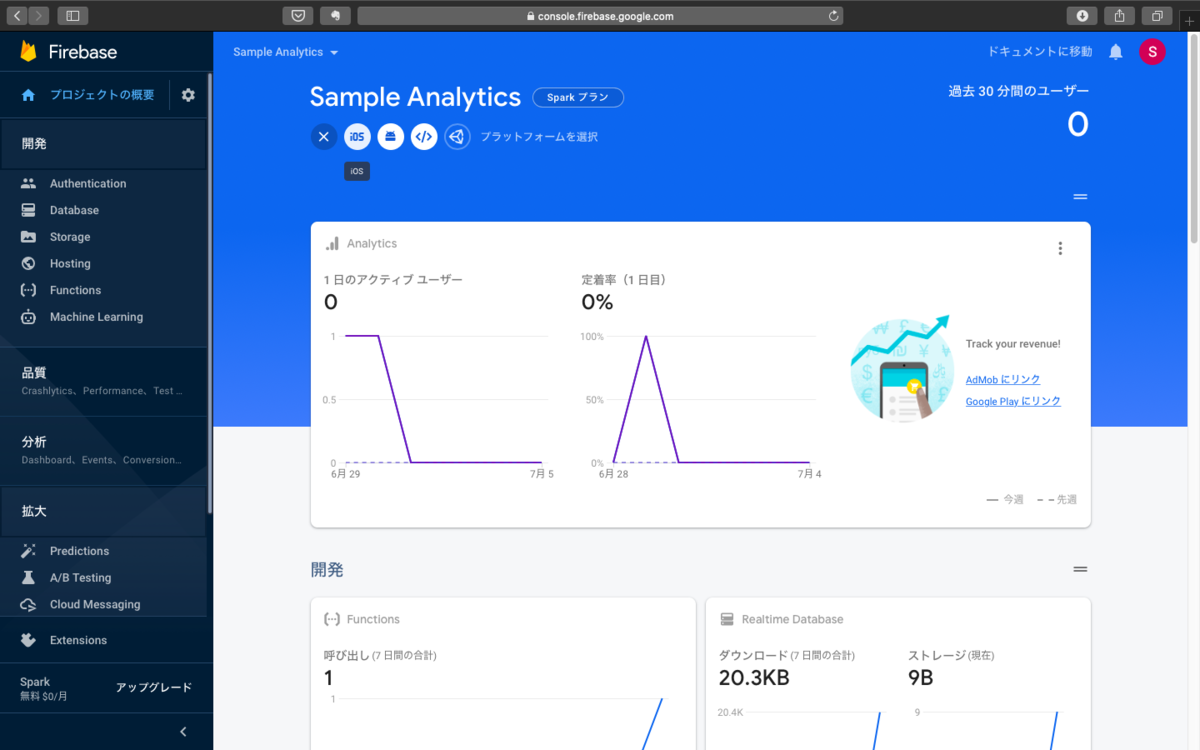Expand the 分析 section

(x=103, y=449)
